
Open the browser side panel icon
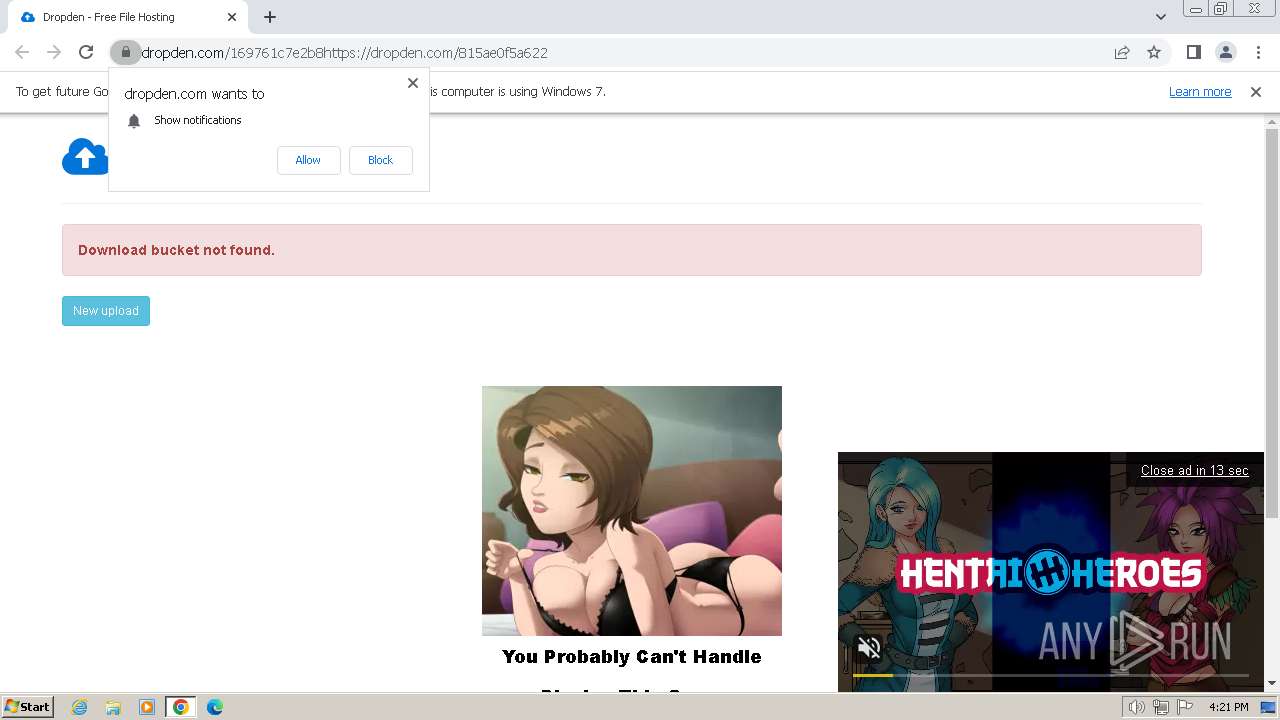1193,52
